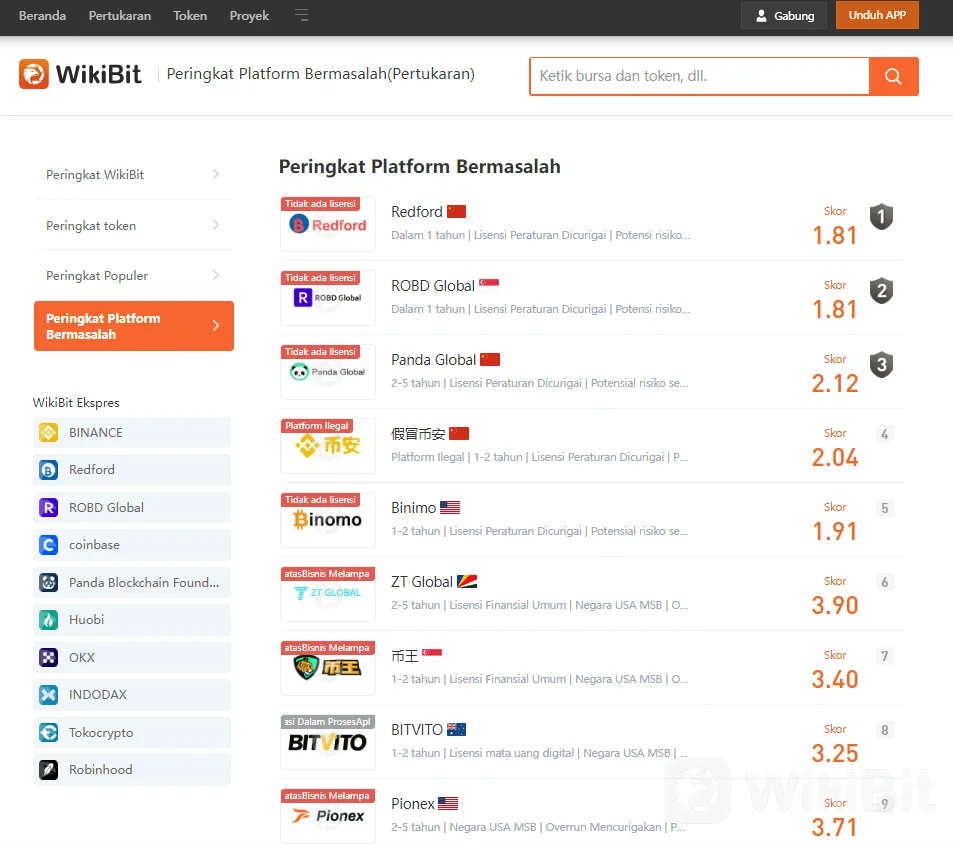Click the Unduh APP button
The height and width of the screenshot is (846, 953).
(877, 15)
